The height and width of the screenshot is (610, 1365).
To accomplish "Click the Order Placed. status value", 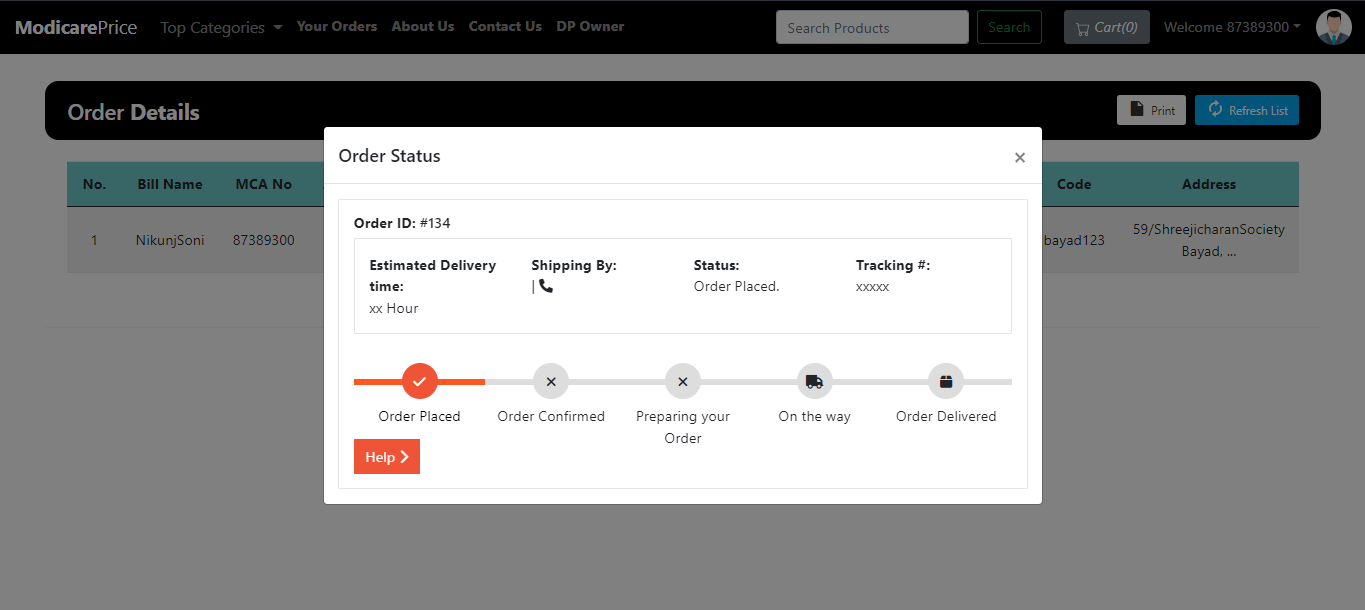I will click(x=736, y=286).
